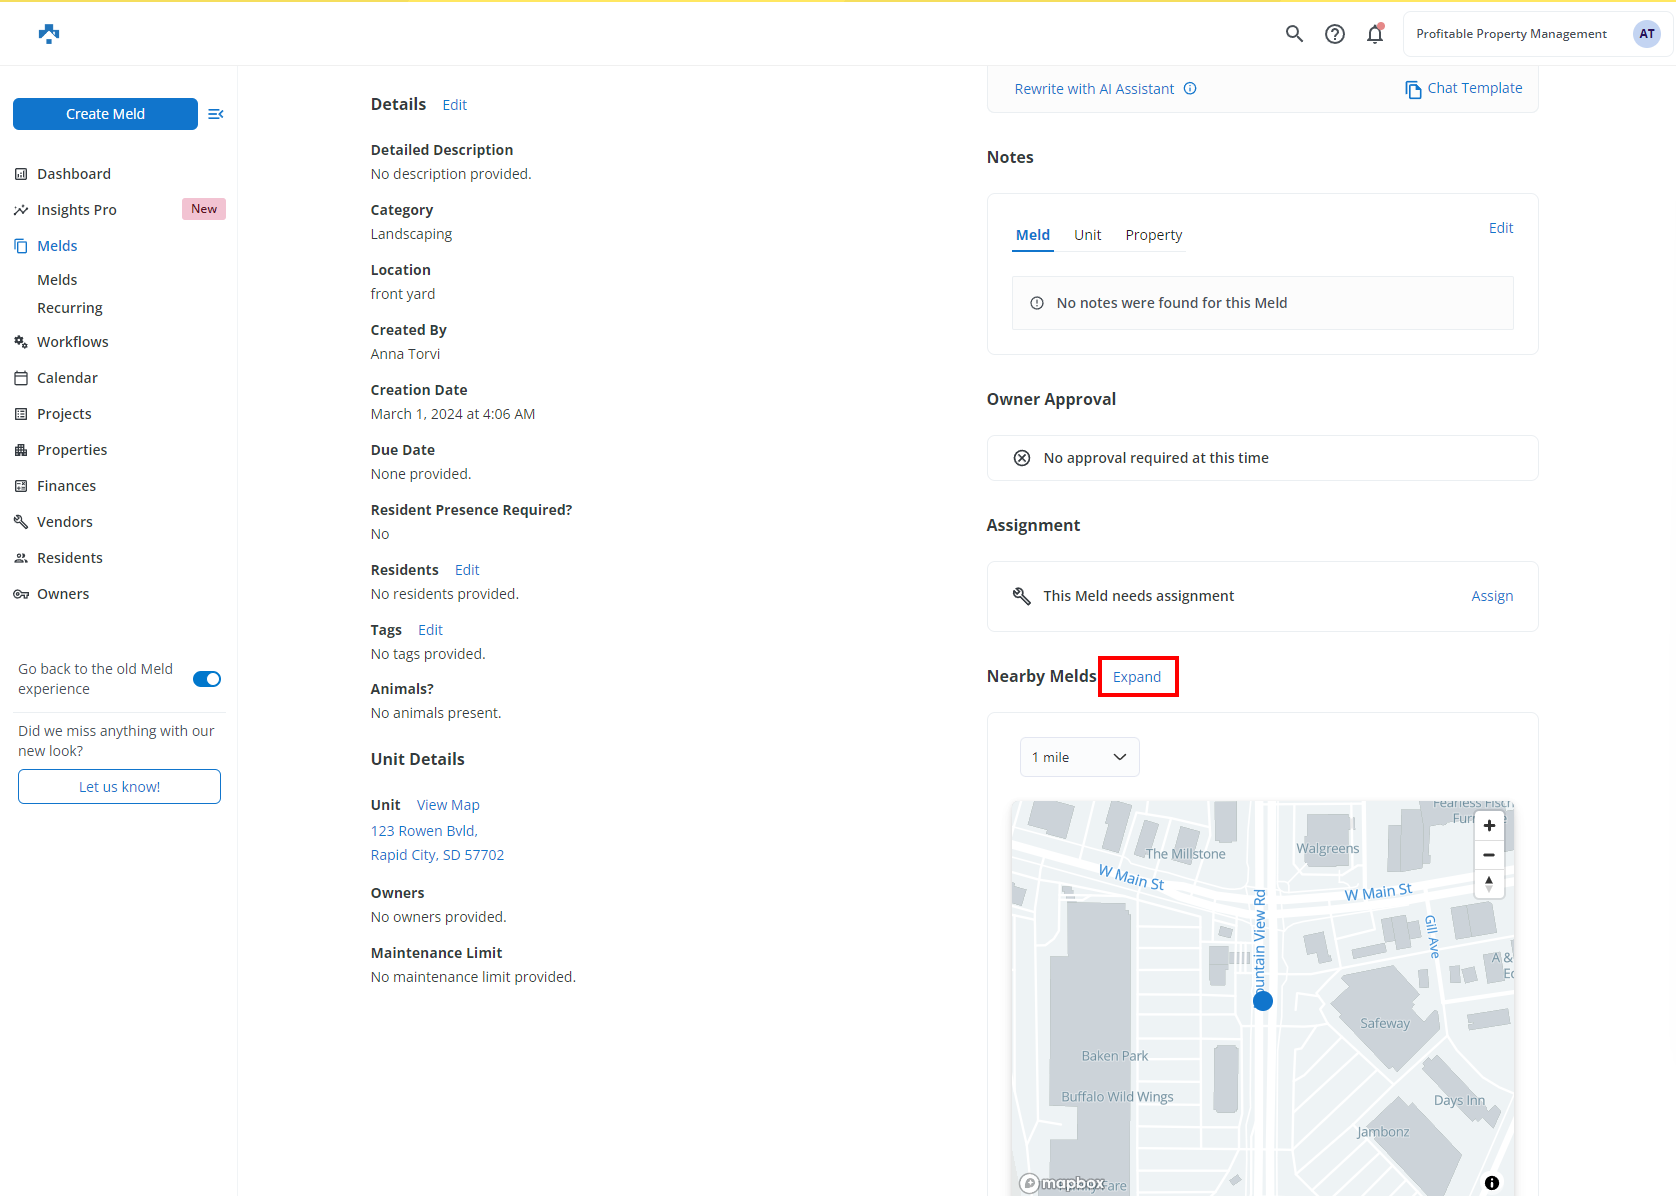
Task: Click the AI Assistant info icon
Action: point(1190,89)
